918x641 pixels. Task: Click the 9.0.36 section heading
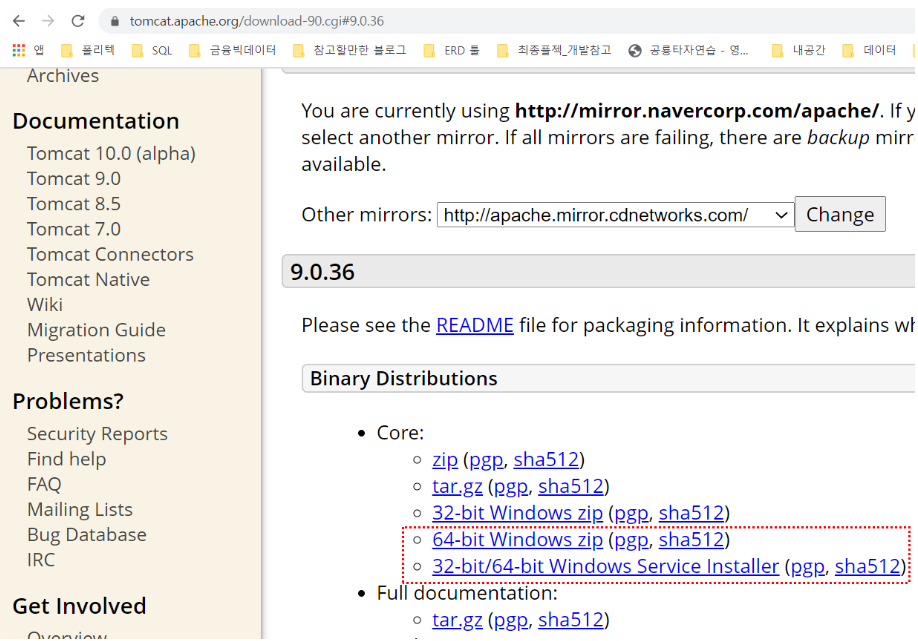click(323, 272)
